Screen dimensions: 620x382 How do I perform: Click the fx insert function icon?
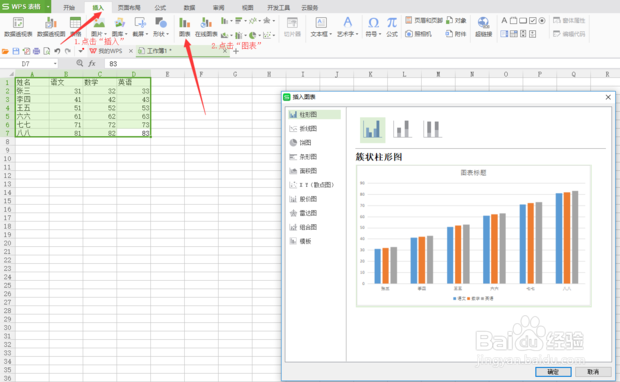pos(92,63)
